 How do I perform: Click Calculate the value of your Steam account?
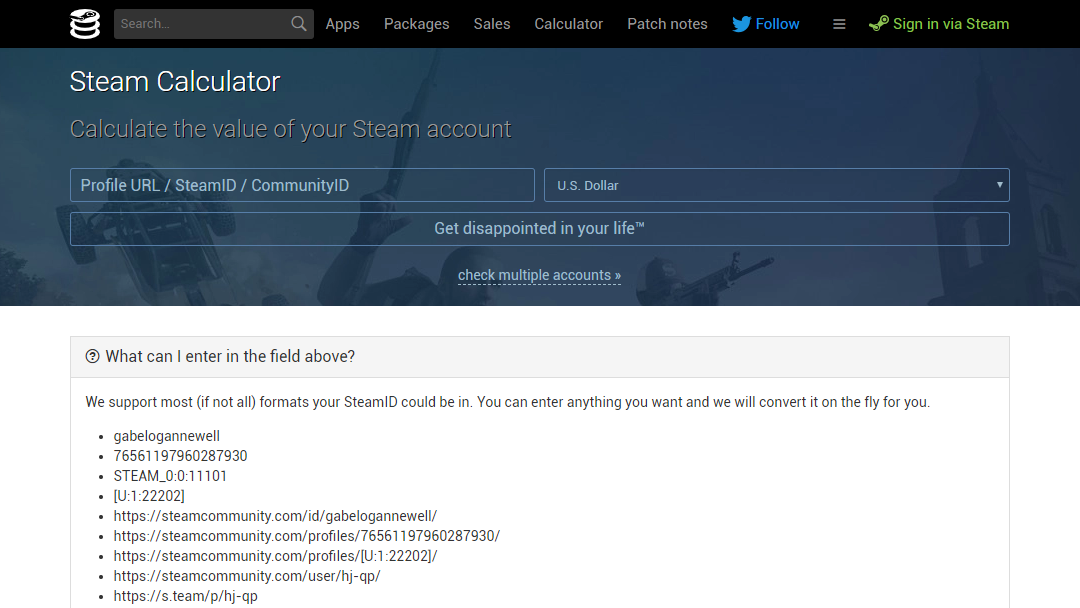point(291,129)
